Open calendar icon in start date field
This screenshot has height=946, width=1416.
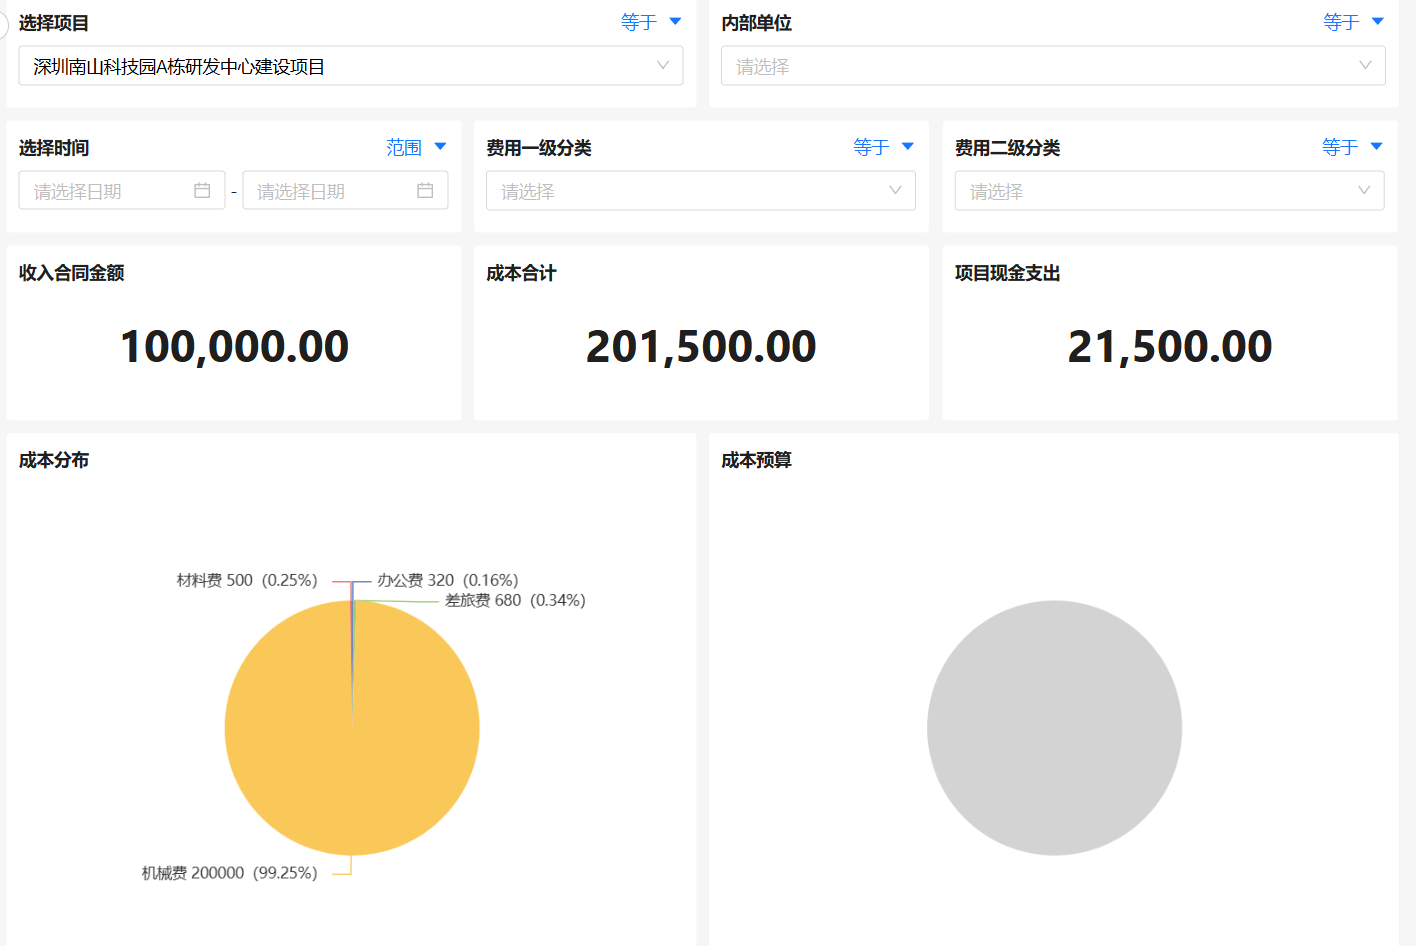tap(202, 191)
